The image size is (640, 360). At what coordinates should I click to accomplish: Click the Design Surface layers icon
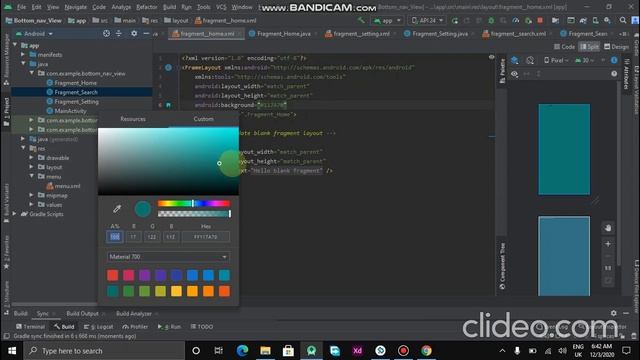[515, 60]
